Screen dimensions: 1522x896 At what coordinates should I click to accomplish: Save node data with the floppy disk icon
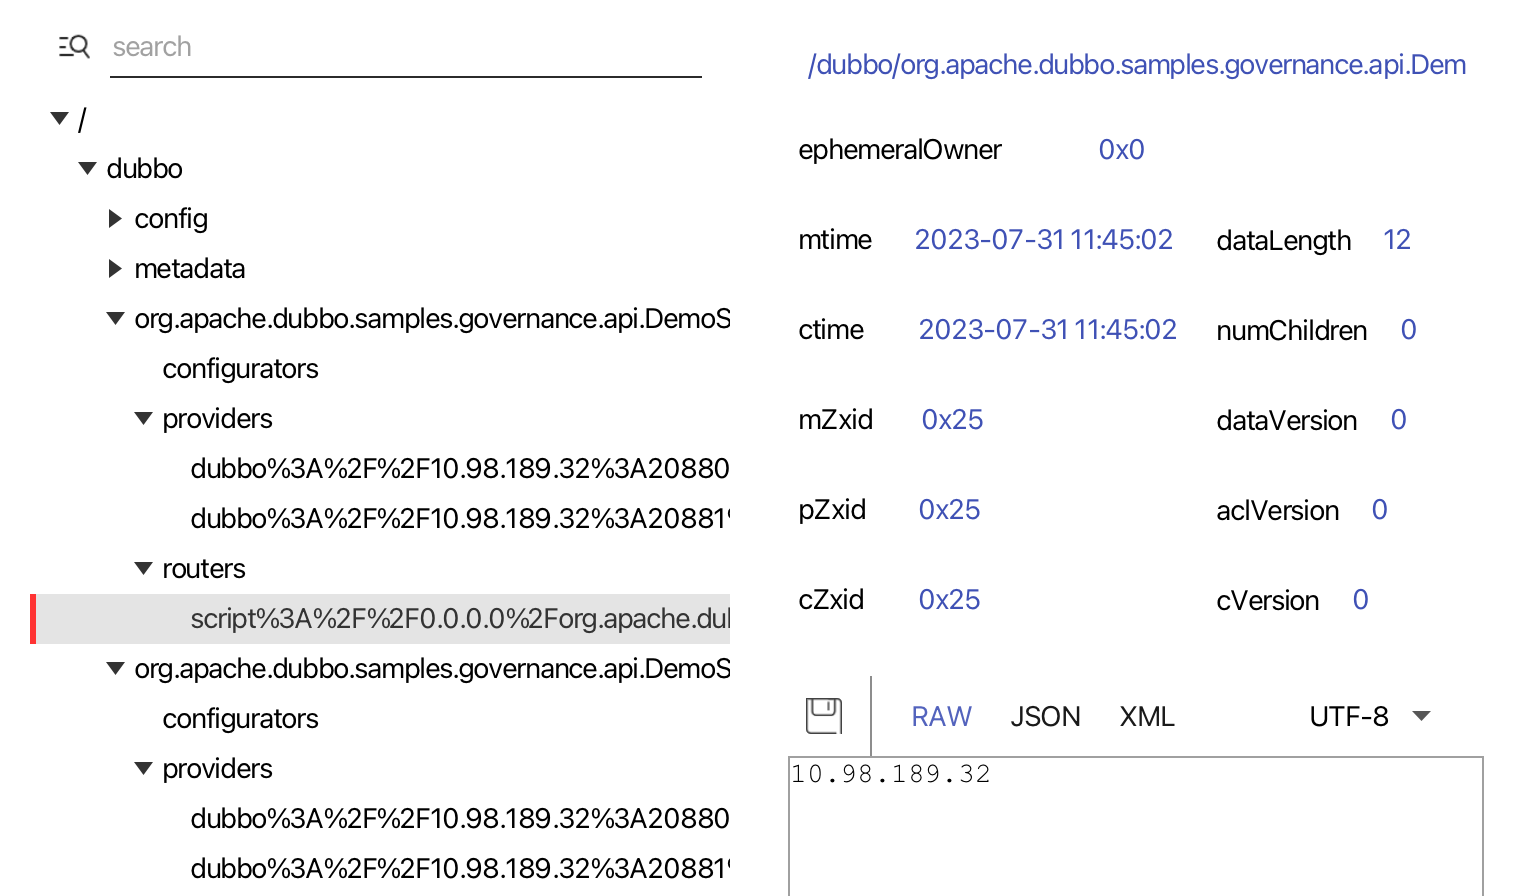coord(824,716)
